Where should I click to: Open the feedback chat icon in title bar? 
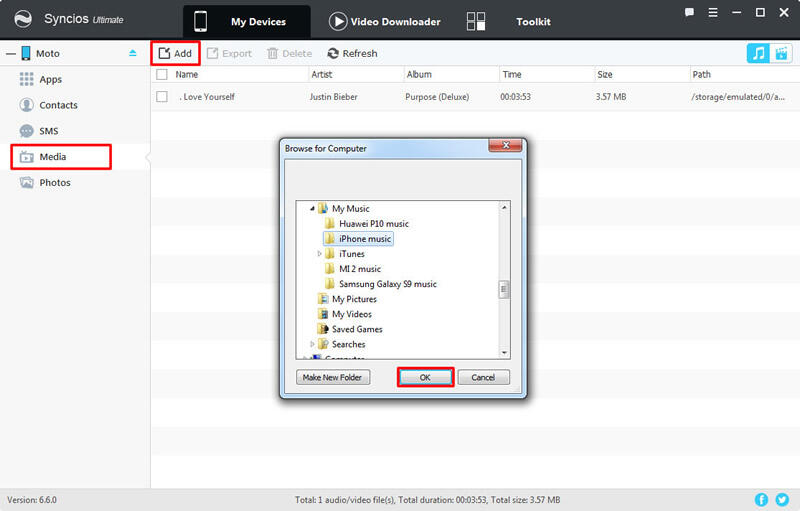click(690, 13)
